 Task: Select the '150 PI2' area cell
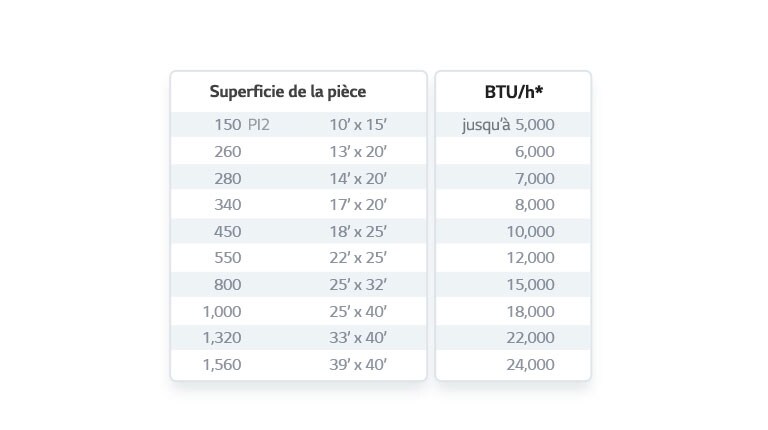coord(241,125)
